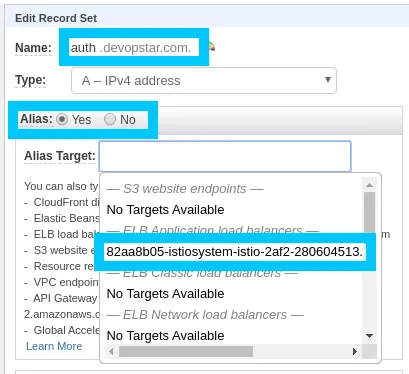Open the Learn More link

(54, 346)
